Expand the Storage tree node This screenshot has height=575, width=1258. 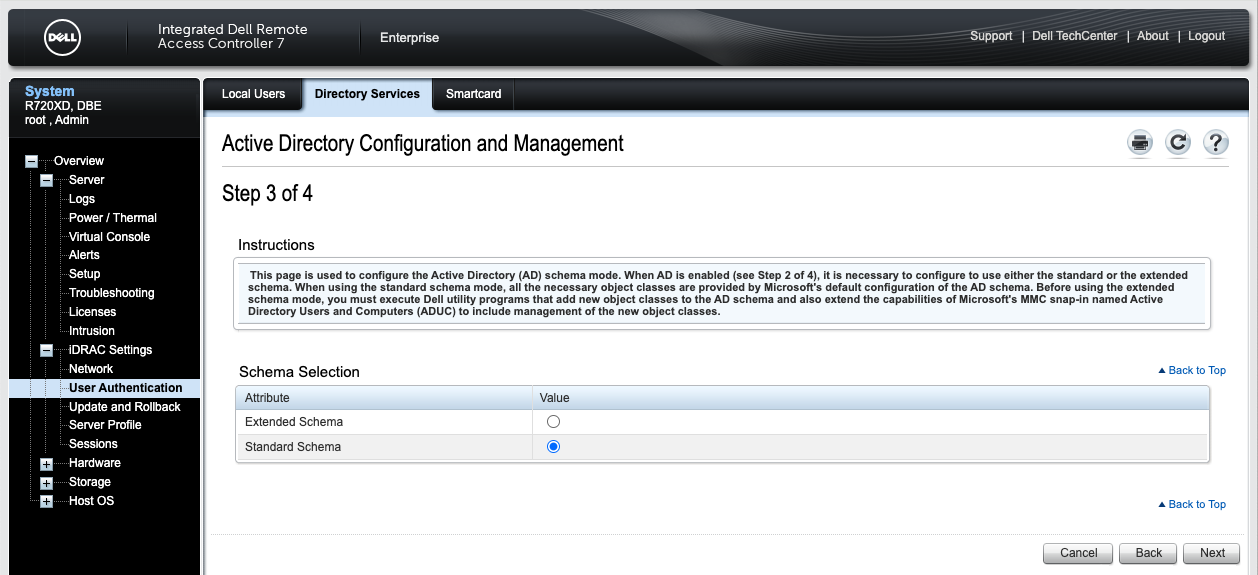coord(46,483)
